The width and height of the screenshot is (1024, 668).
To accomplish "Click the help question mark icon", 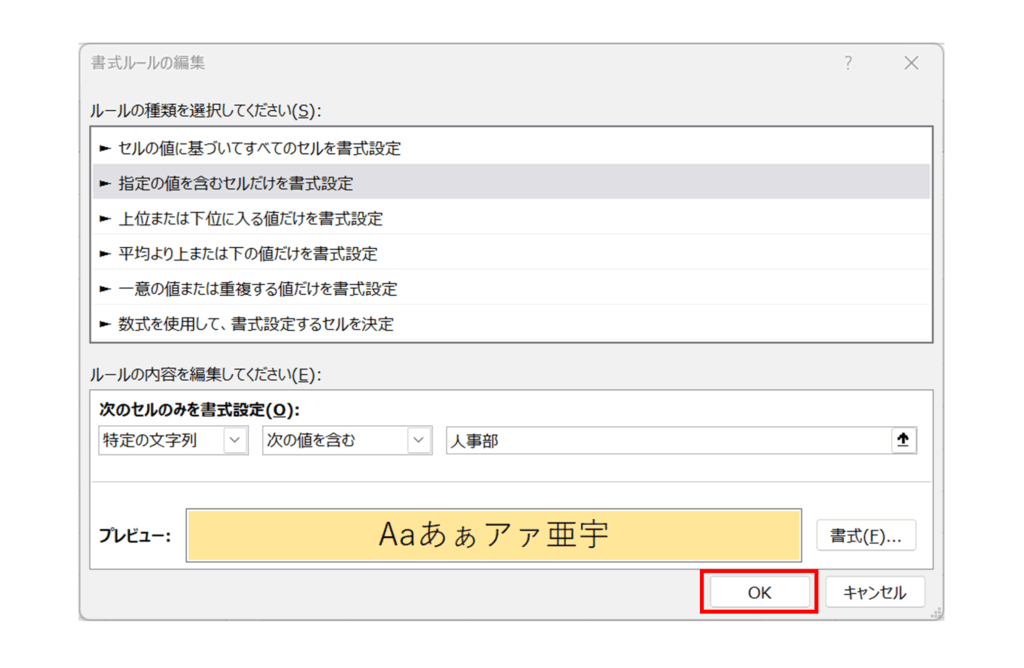I will (848, 63).
